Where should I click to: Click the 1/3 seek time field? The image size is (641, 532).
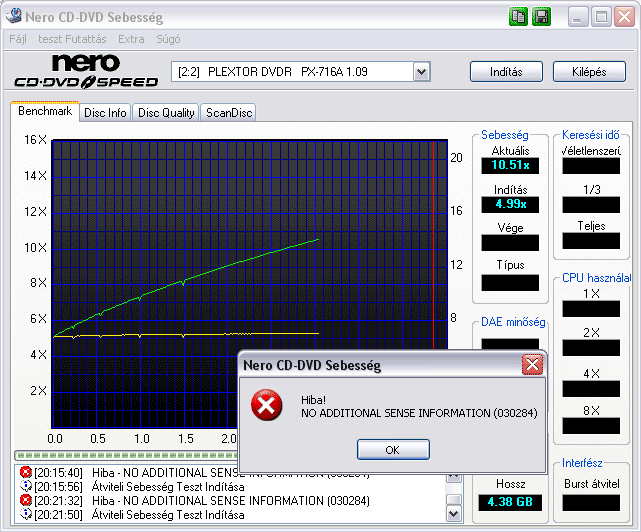click(x=591, y=205)
